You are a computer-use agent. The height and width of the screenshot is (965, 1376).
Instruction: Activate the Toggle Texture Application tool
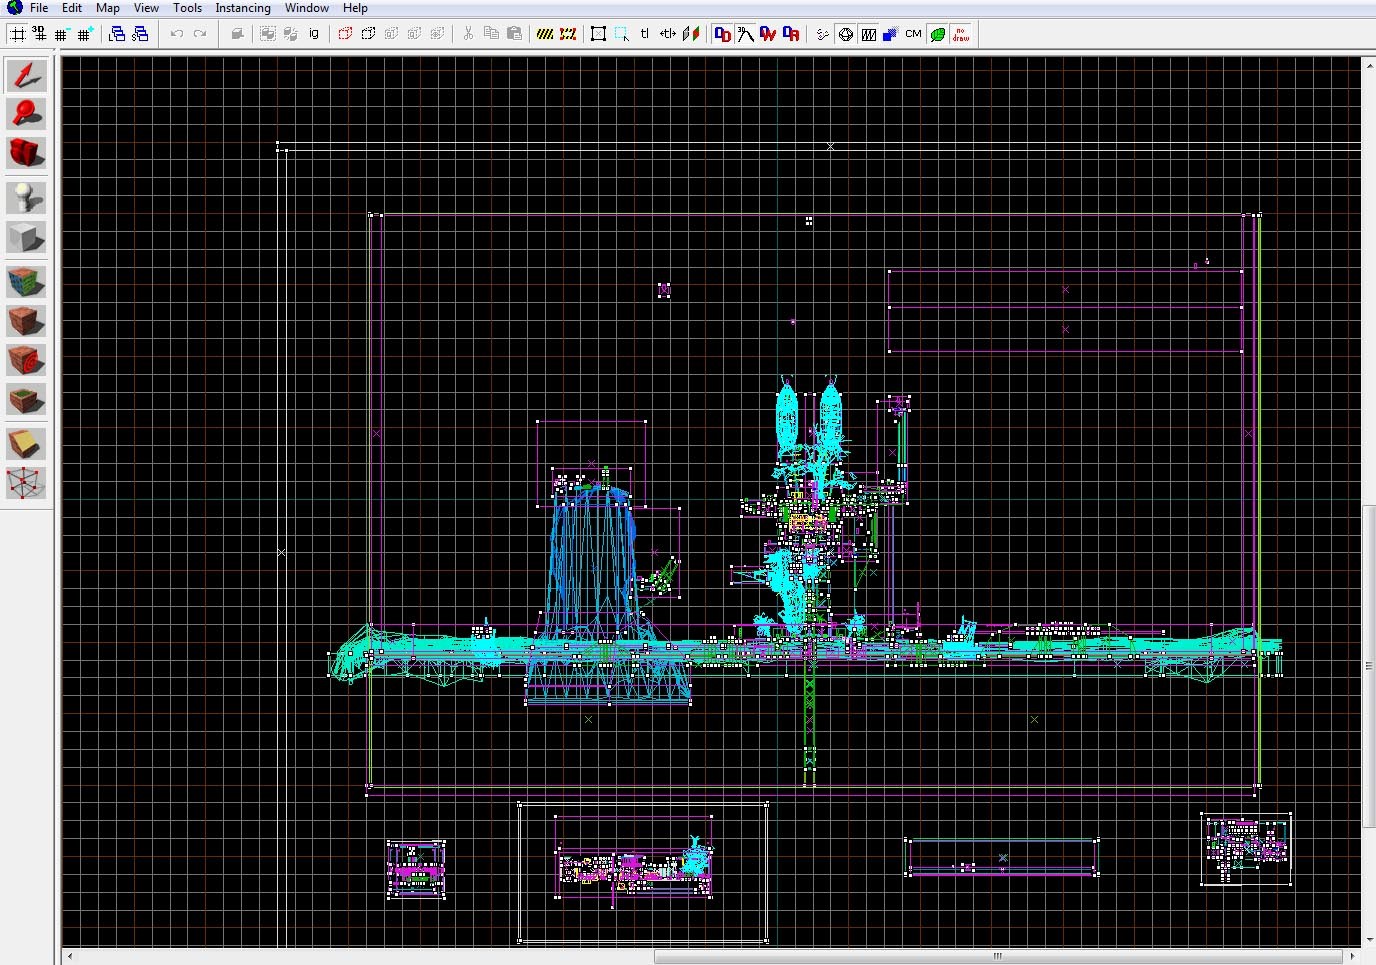[26, 281]
